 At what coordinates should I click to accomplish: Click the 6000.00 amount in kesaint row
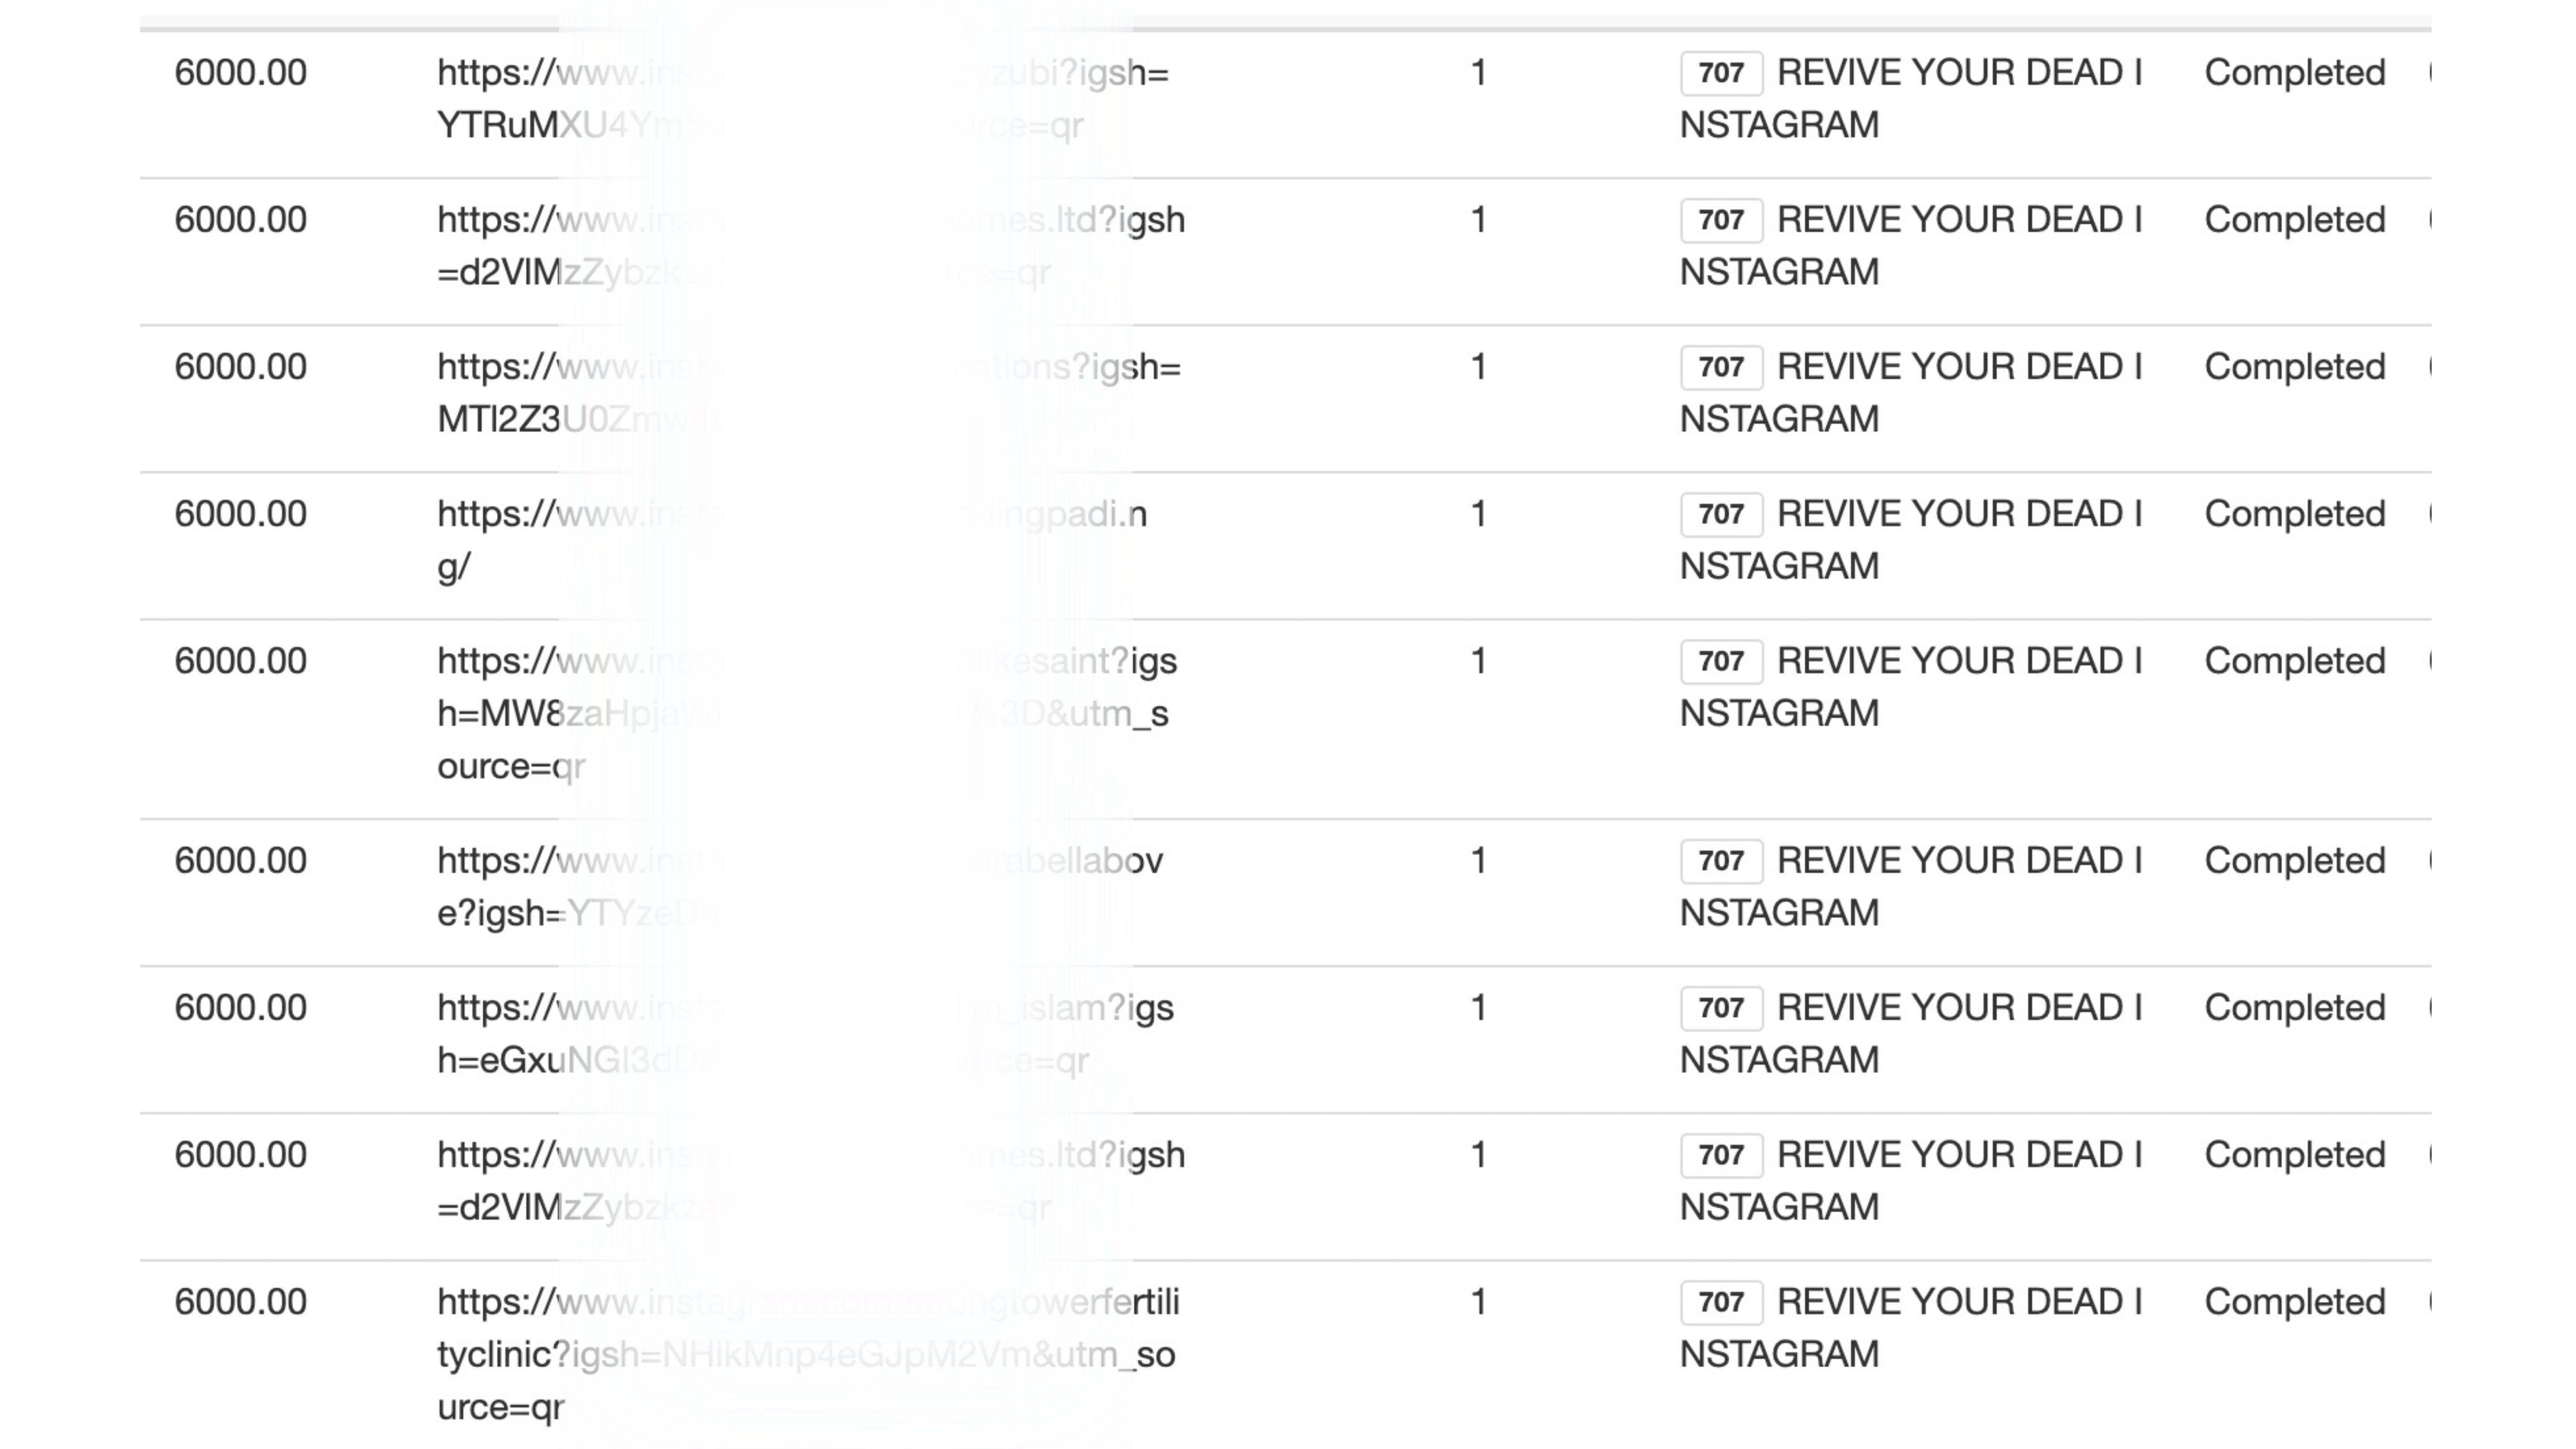pos(240,661)
